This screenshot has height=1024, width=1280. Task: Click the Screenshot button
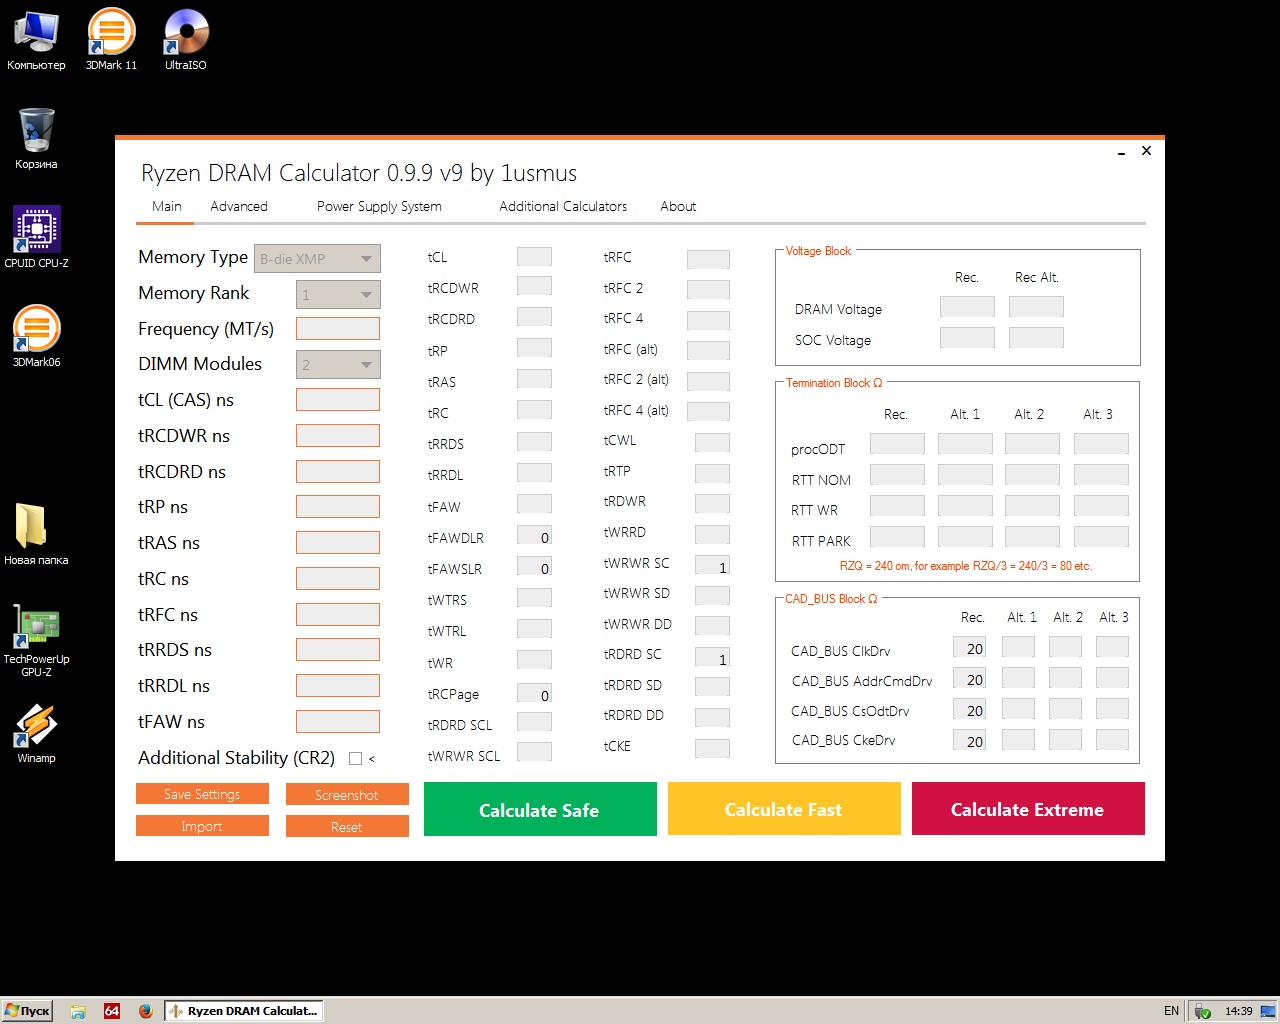click(x=347, y=795)
